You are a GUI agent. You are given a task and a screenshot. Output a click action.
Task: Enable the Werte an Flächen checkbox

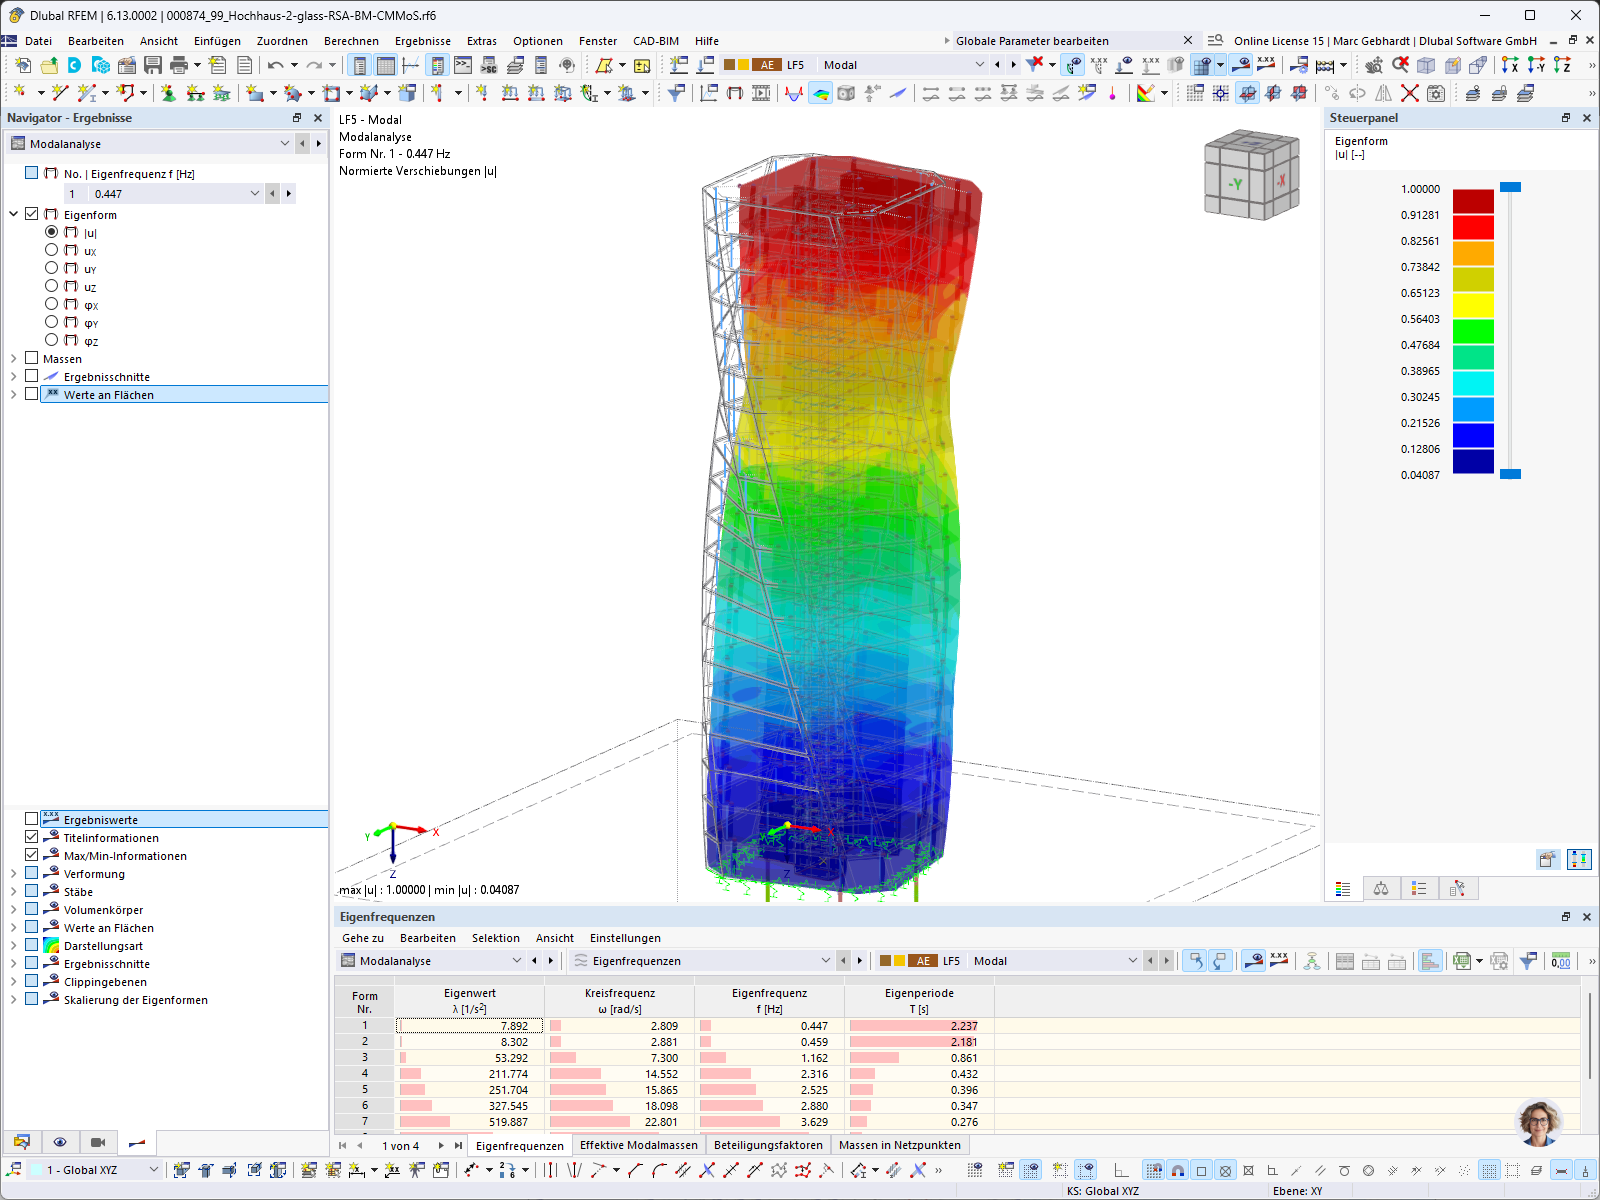click(31, 394)
